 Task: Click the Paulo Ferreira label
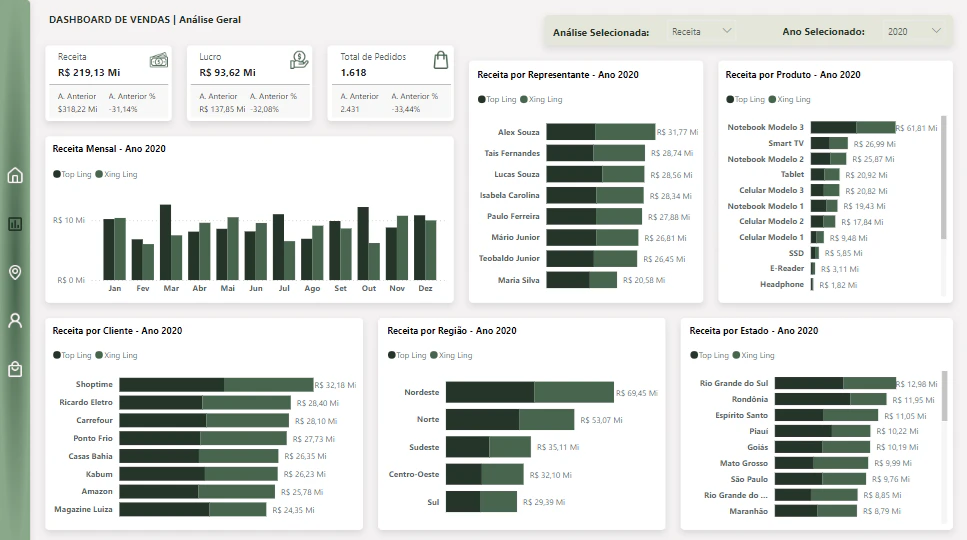click(x=513, y=216)
